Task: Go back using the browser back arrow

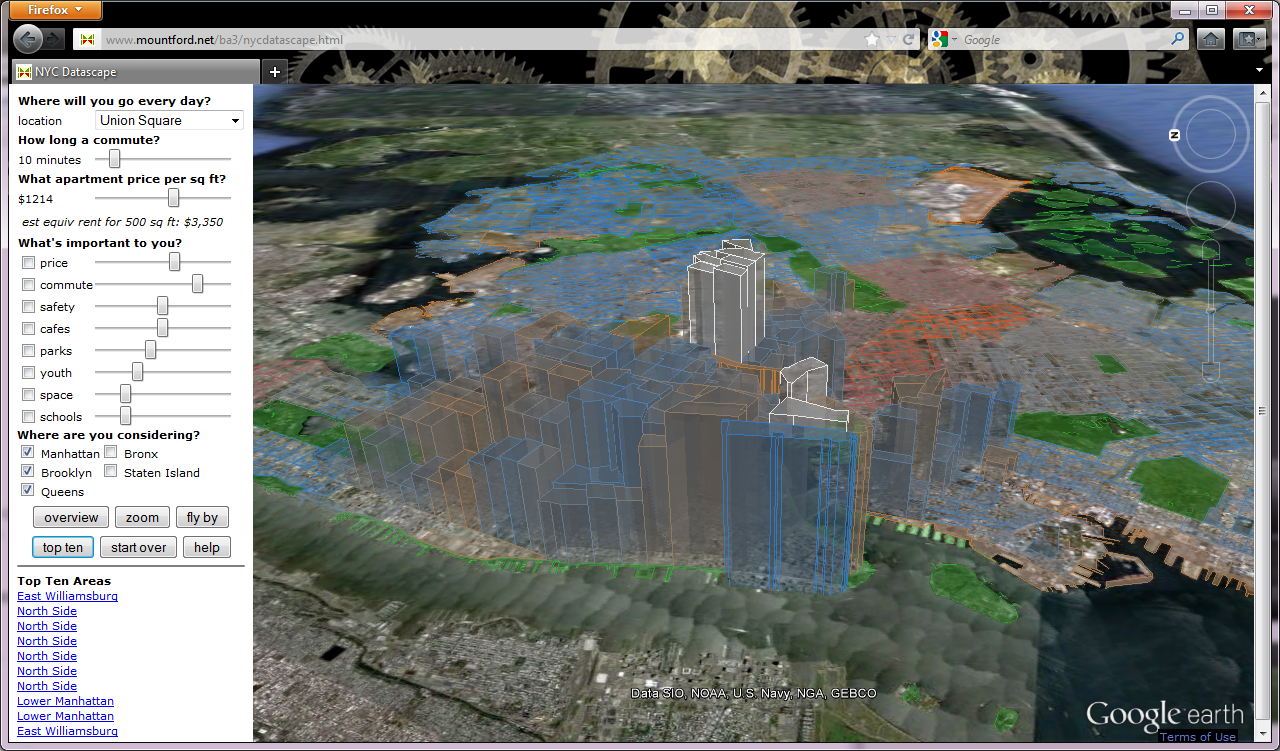Action: tap(28, 40)
